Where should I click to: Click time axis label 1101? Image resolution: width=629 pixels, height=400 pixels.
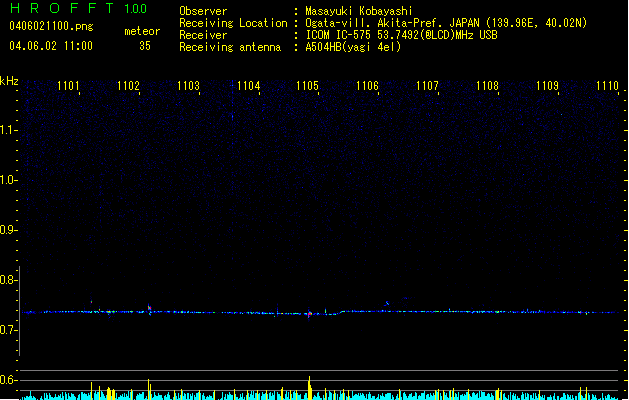pos(68,86)
